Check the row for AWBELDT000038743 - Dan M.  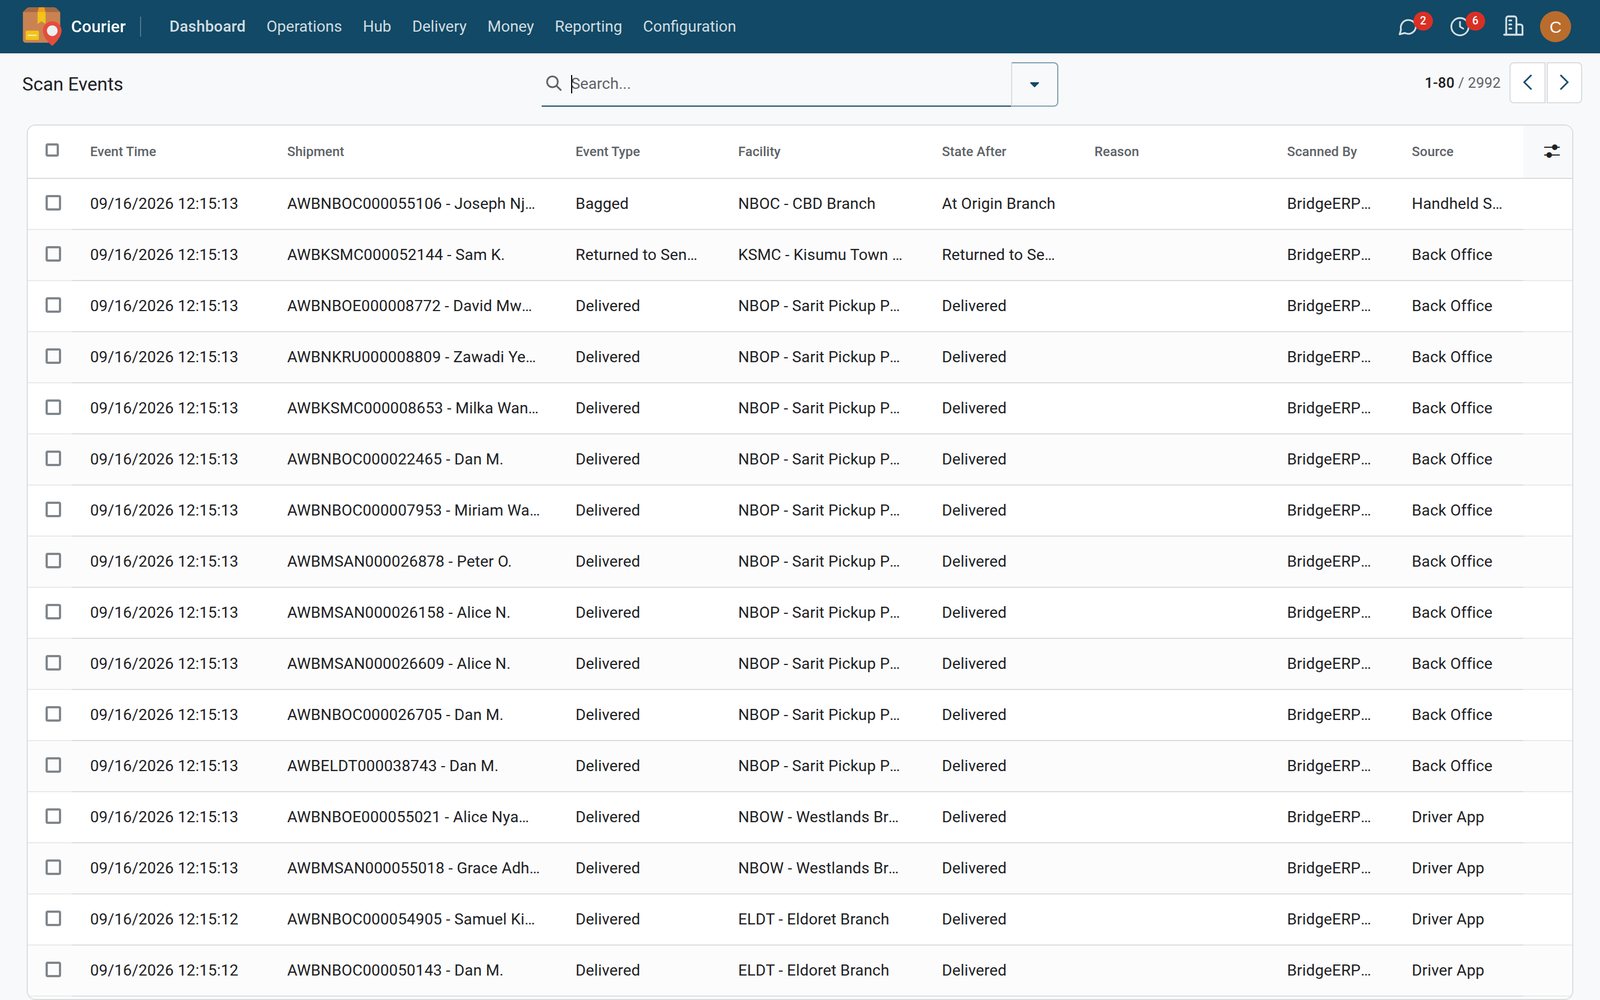coord(53,765)
